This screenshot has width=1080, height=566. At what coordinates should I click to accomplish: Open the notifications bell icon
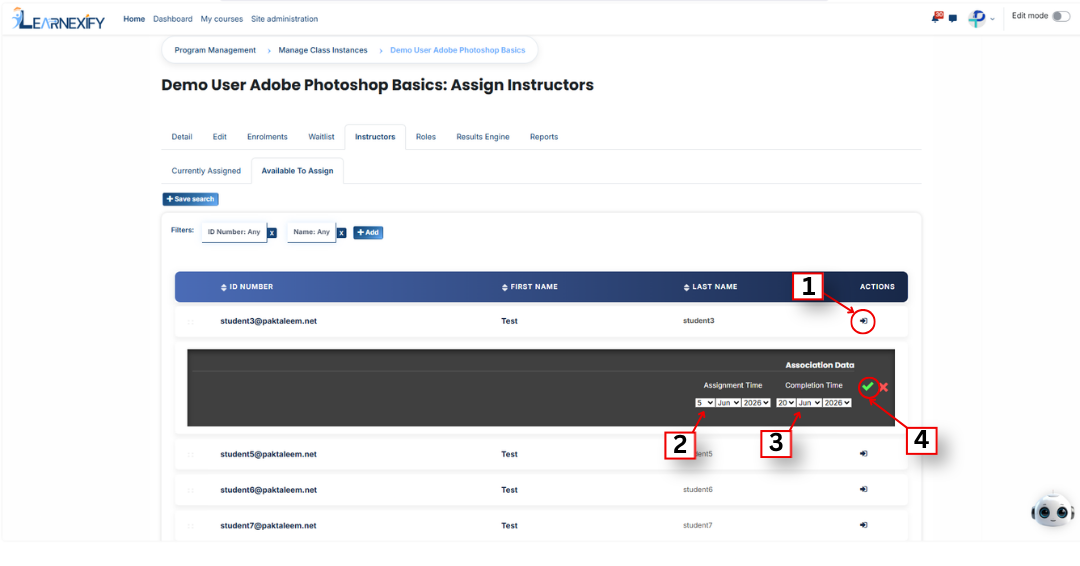point(936,17)
